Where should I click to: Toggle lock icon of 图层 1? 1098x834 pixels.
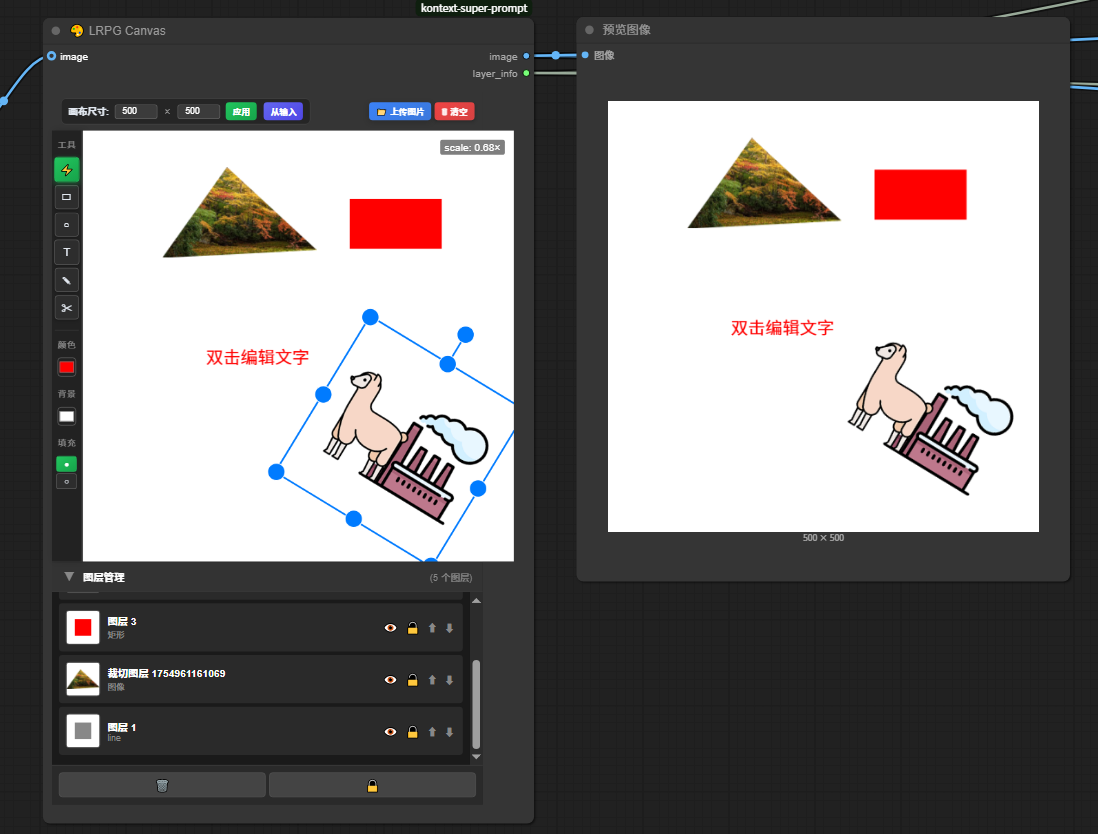[412, 732]
